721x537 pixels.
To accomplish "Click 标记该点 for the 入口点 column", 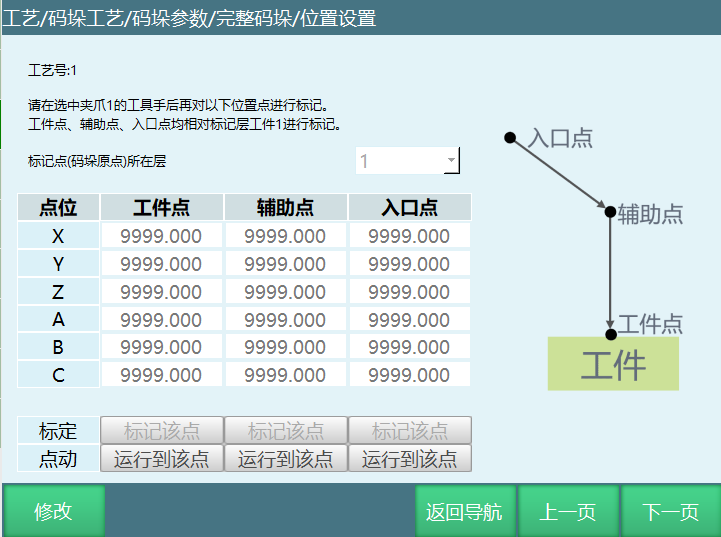I will click(409, 431).
